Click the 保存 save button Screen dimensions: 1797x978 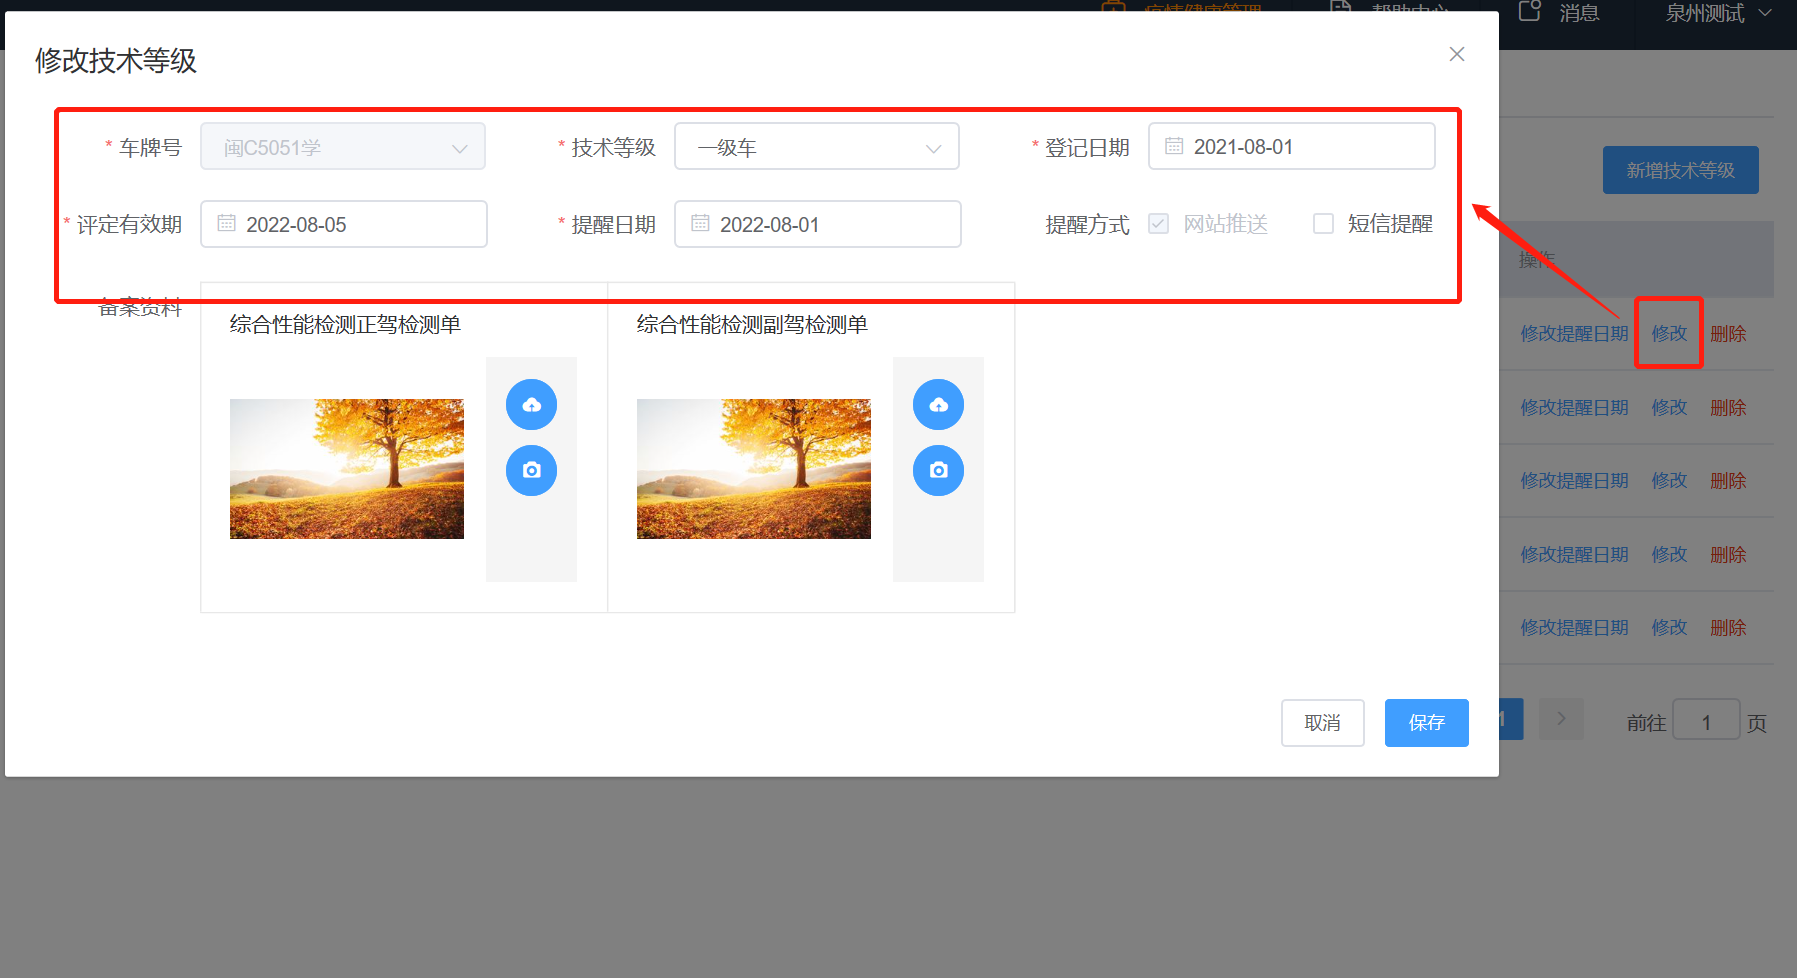point(1426,722)
